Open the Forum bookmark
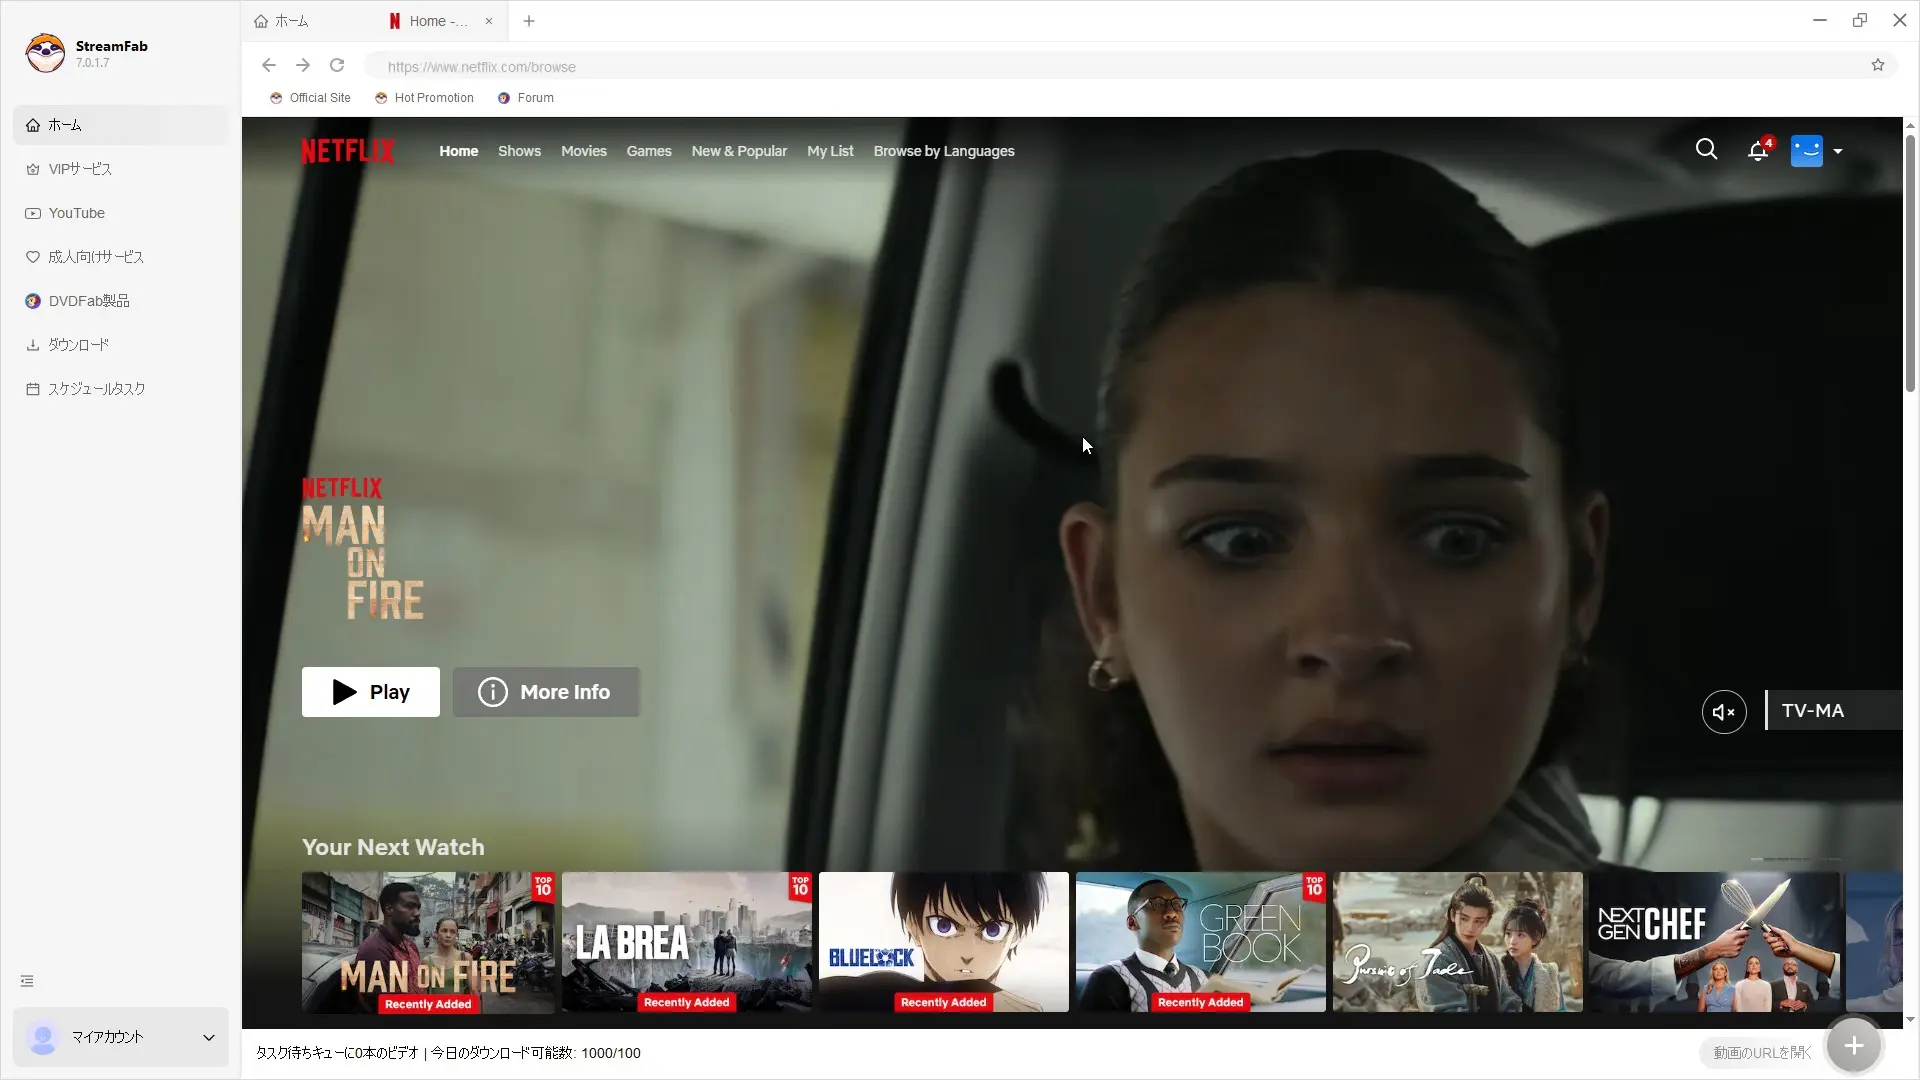This screenshot has height=1080, width=1920. [526, 98]
